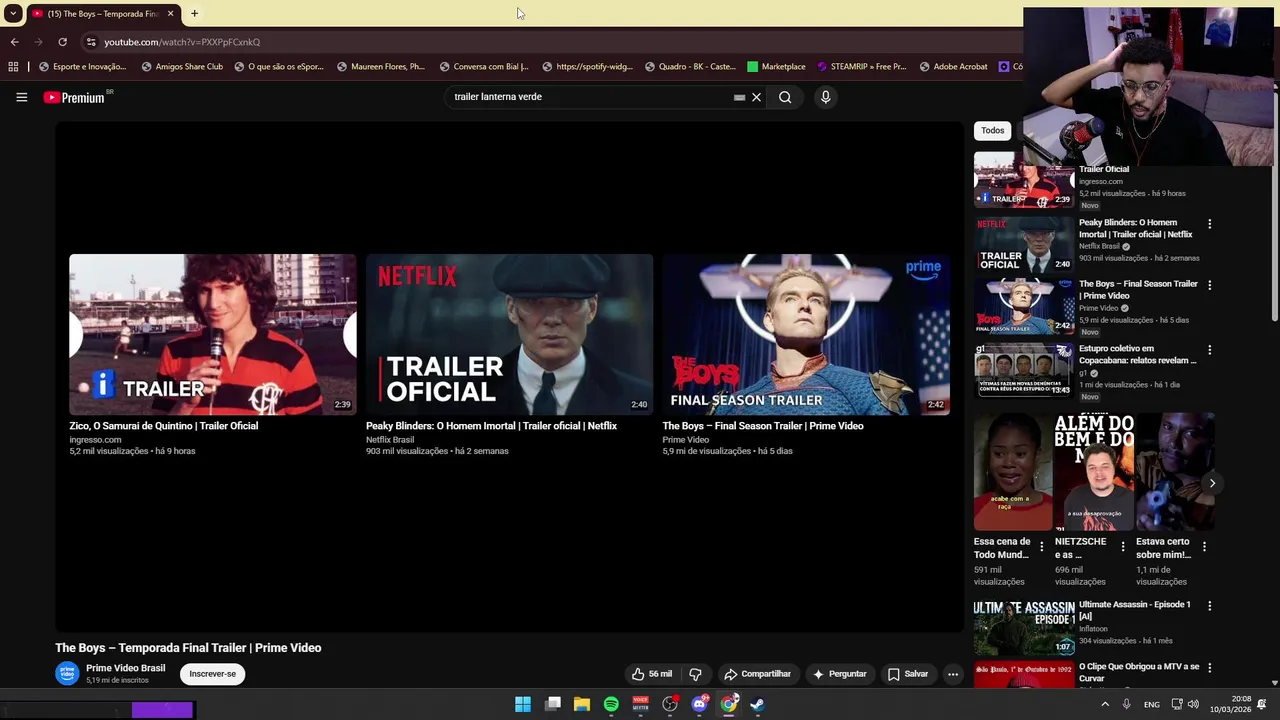Open on-screen keyboard icon in search
Screen dimensions: 1280x720
tap(739, 97)
